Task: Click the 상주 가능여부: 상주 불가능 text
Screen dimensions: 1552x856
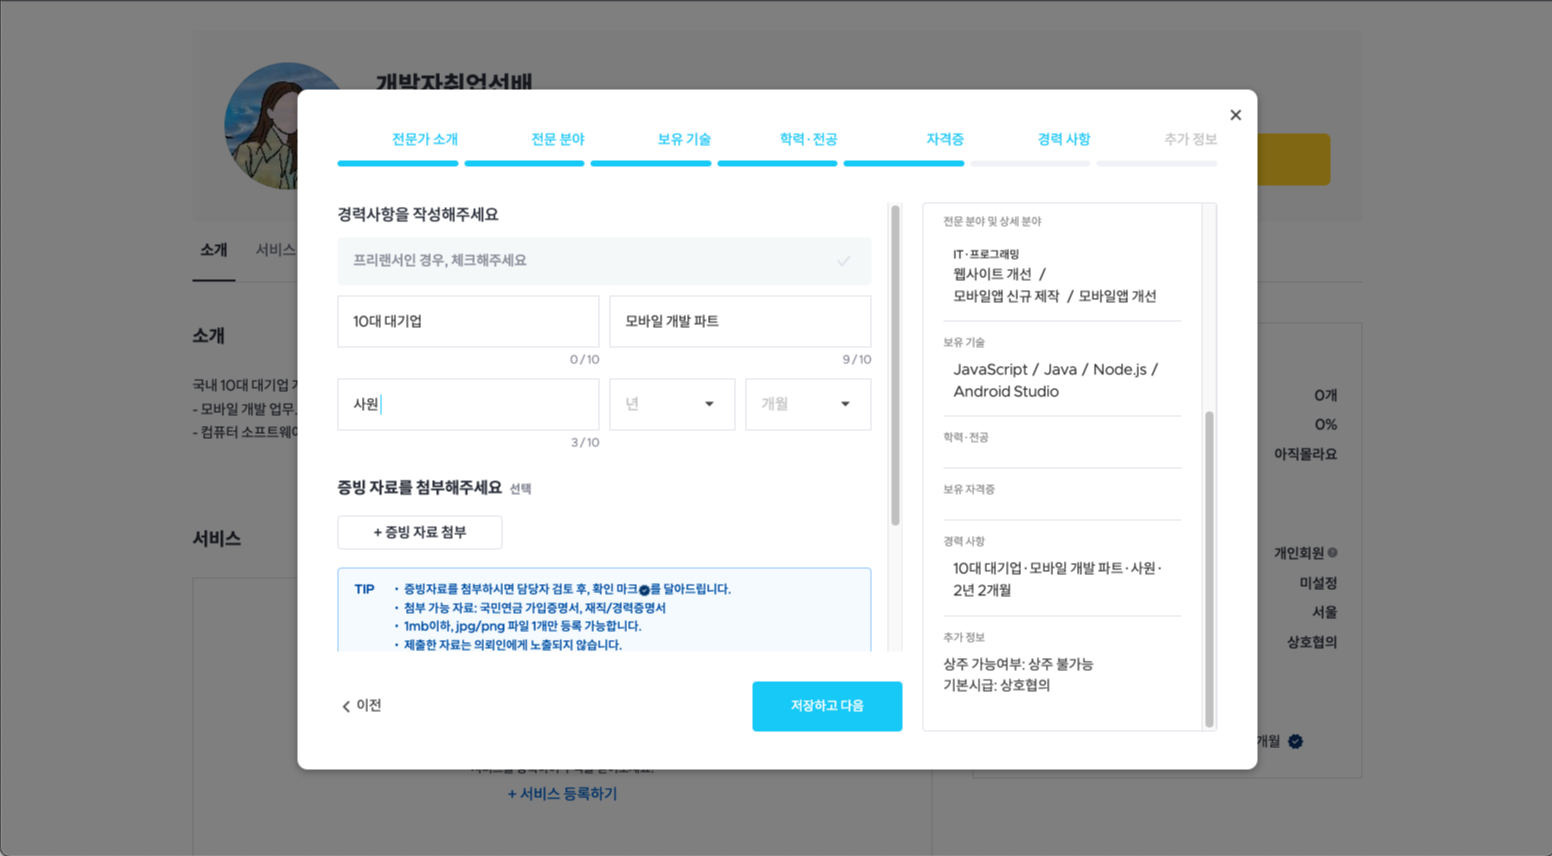Action: 1018,664
